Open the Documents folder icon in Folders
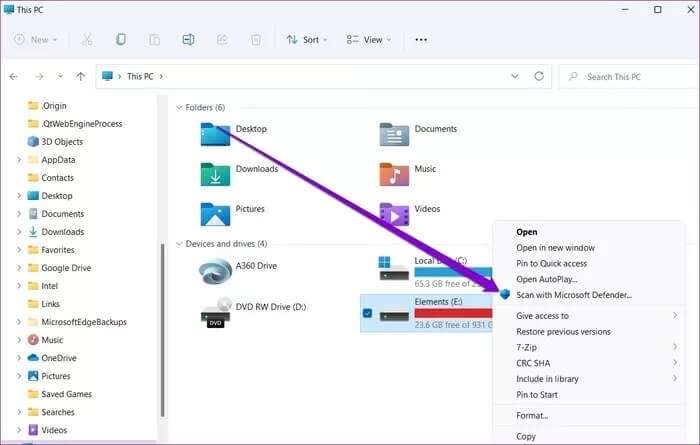The height and width of the screenshot is (445, 700). 394,134
